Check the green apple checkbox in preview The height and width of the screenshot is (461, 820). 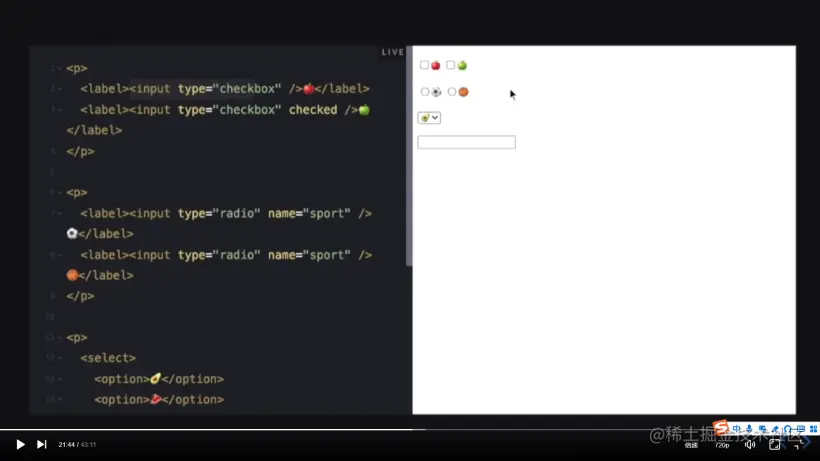tap(450, 65)
